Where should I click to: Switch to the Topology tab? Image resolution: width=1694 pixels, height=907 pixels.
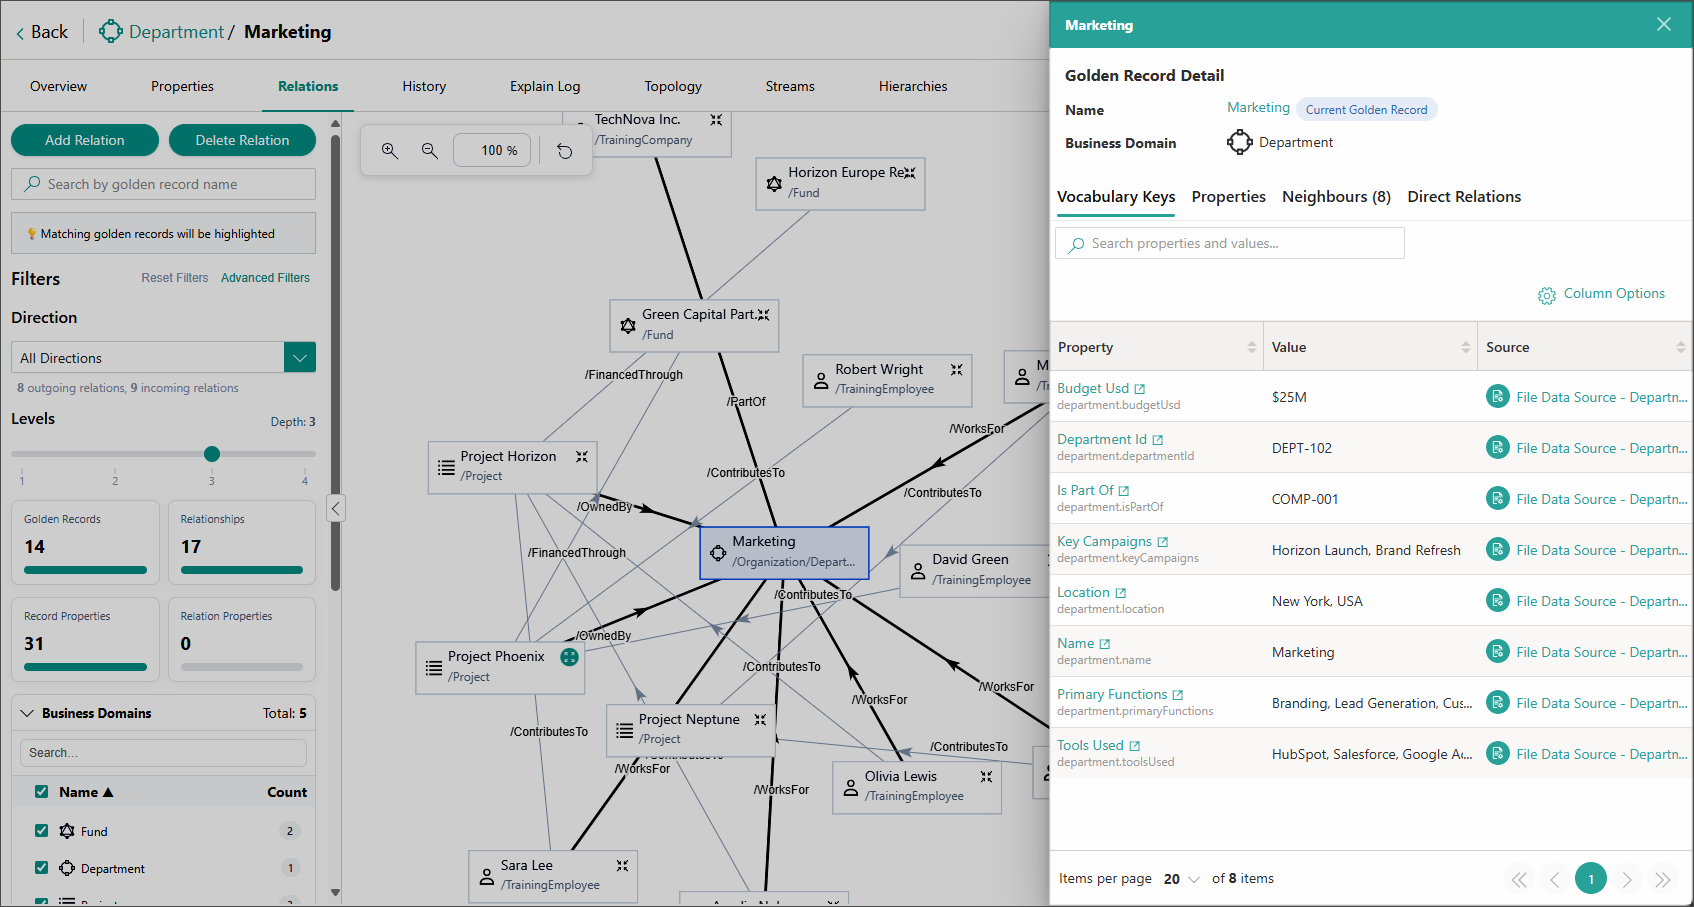(673, 86)
